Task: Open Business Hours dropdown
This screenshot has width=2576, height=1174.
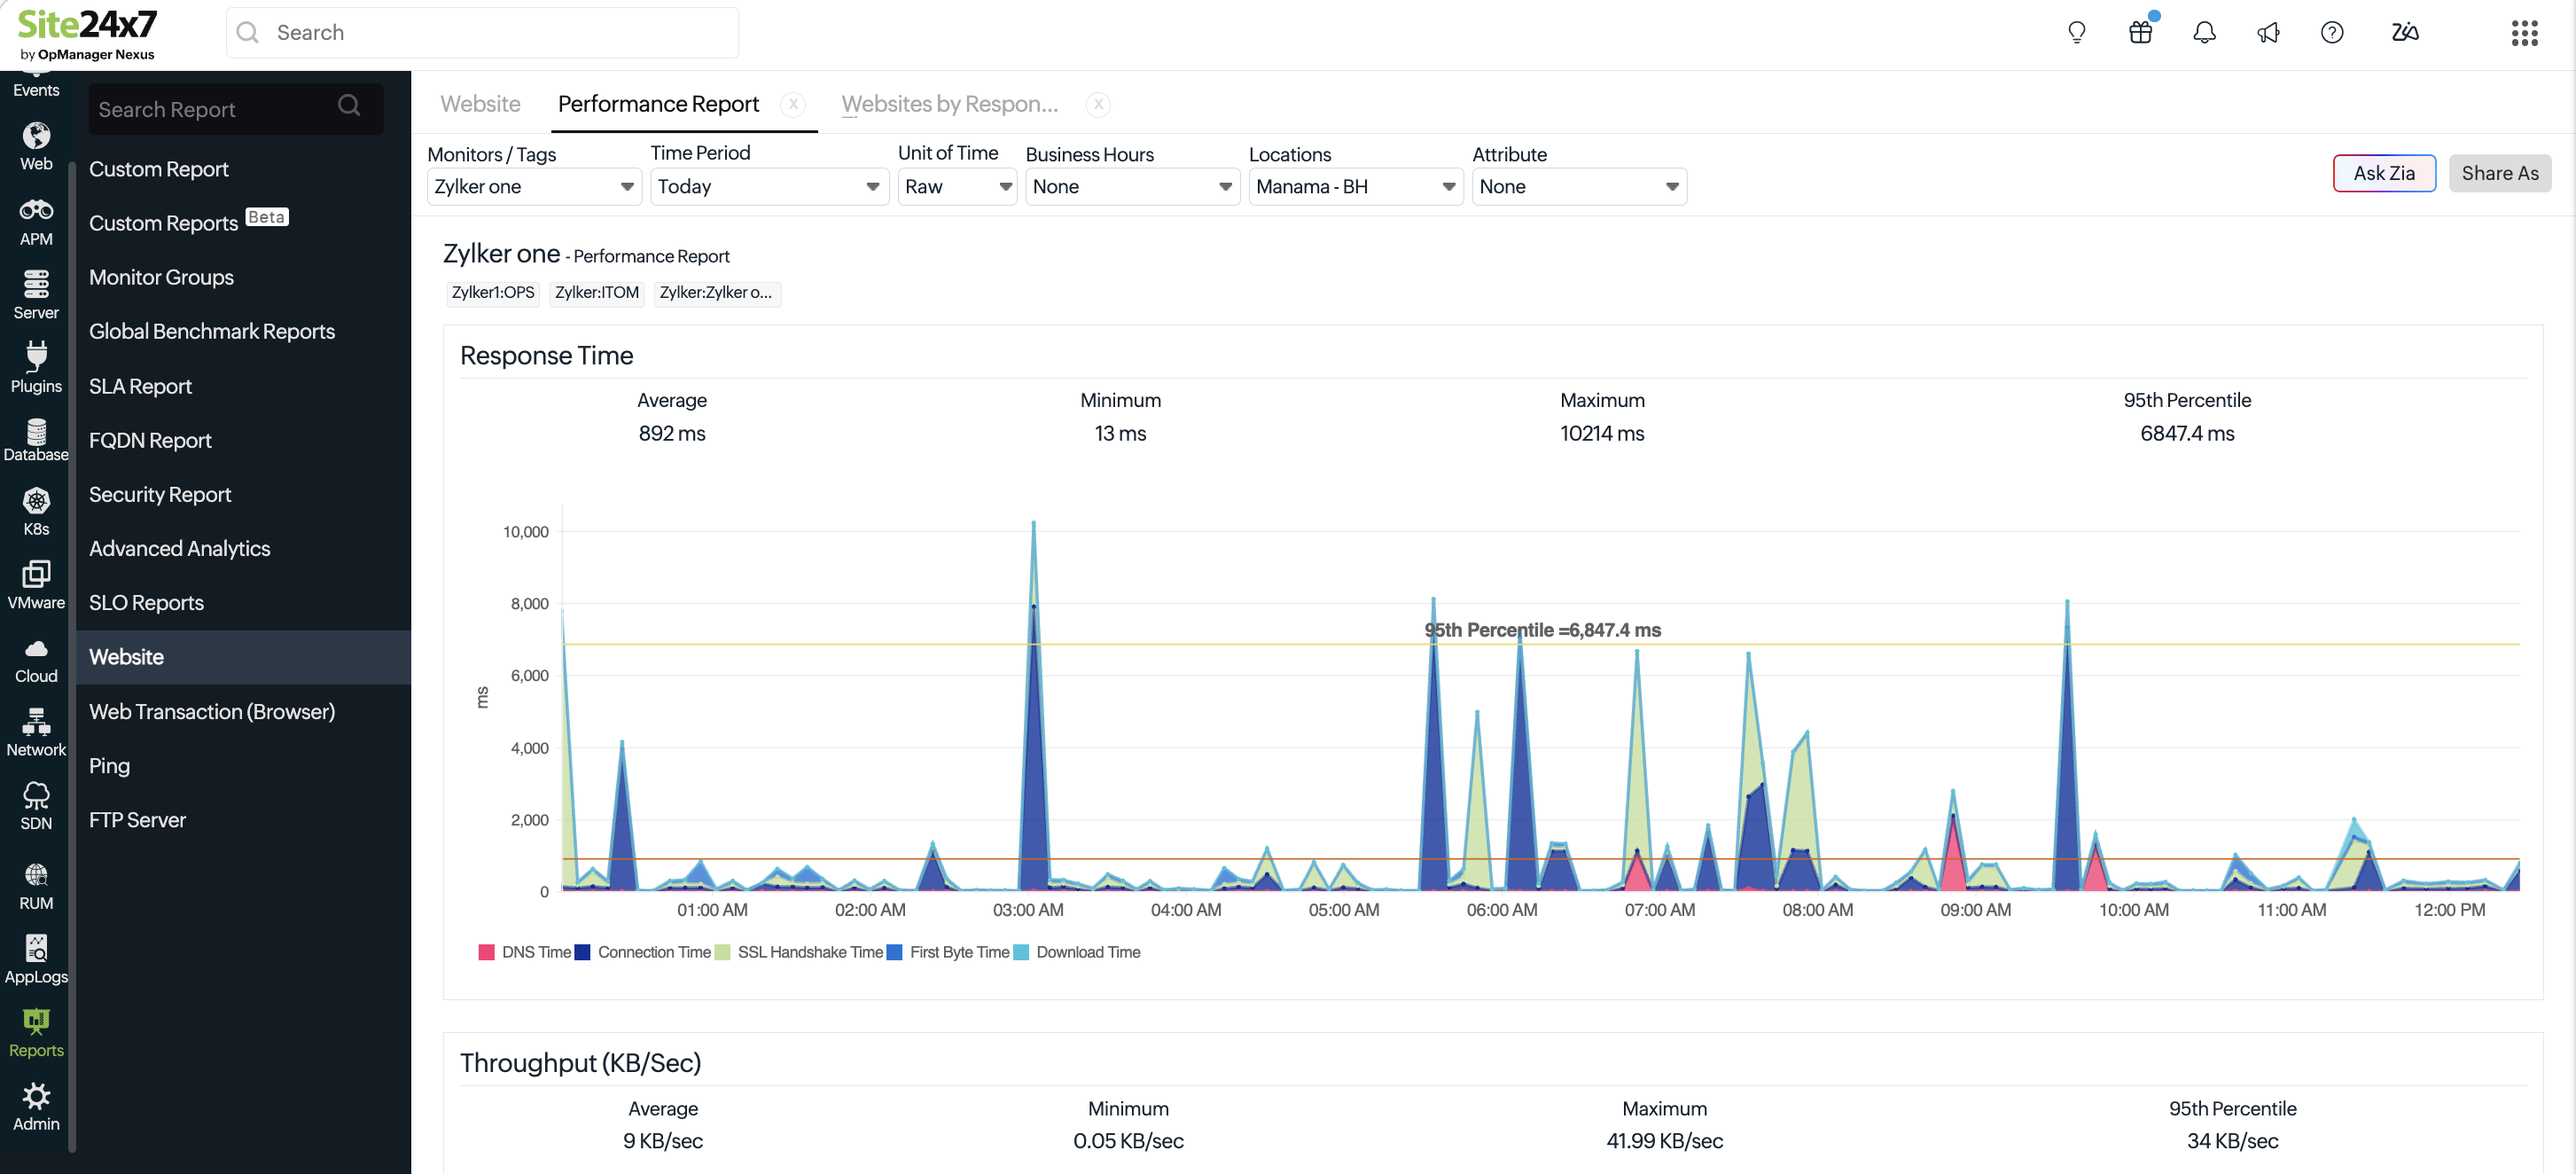Action: point(1132,187)
